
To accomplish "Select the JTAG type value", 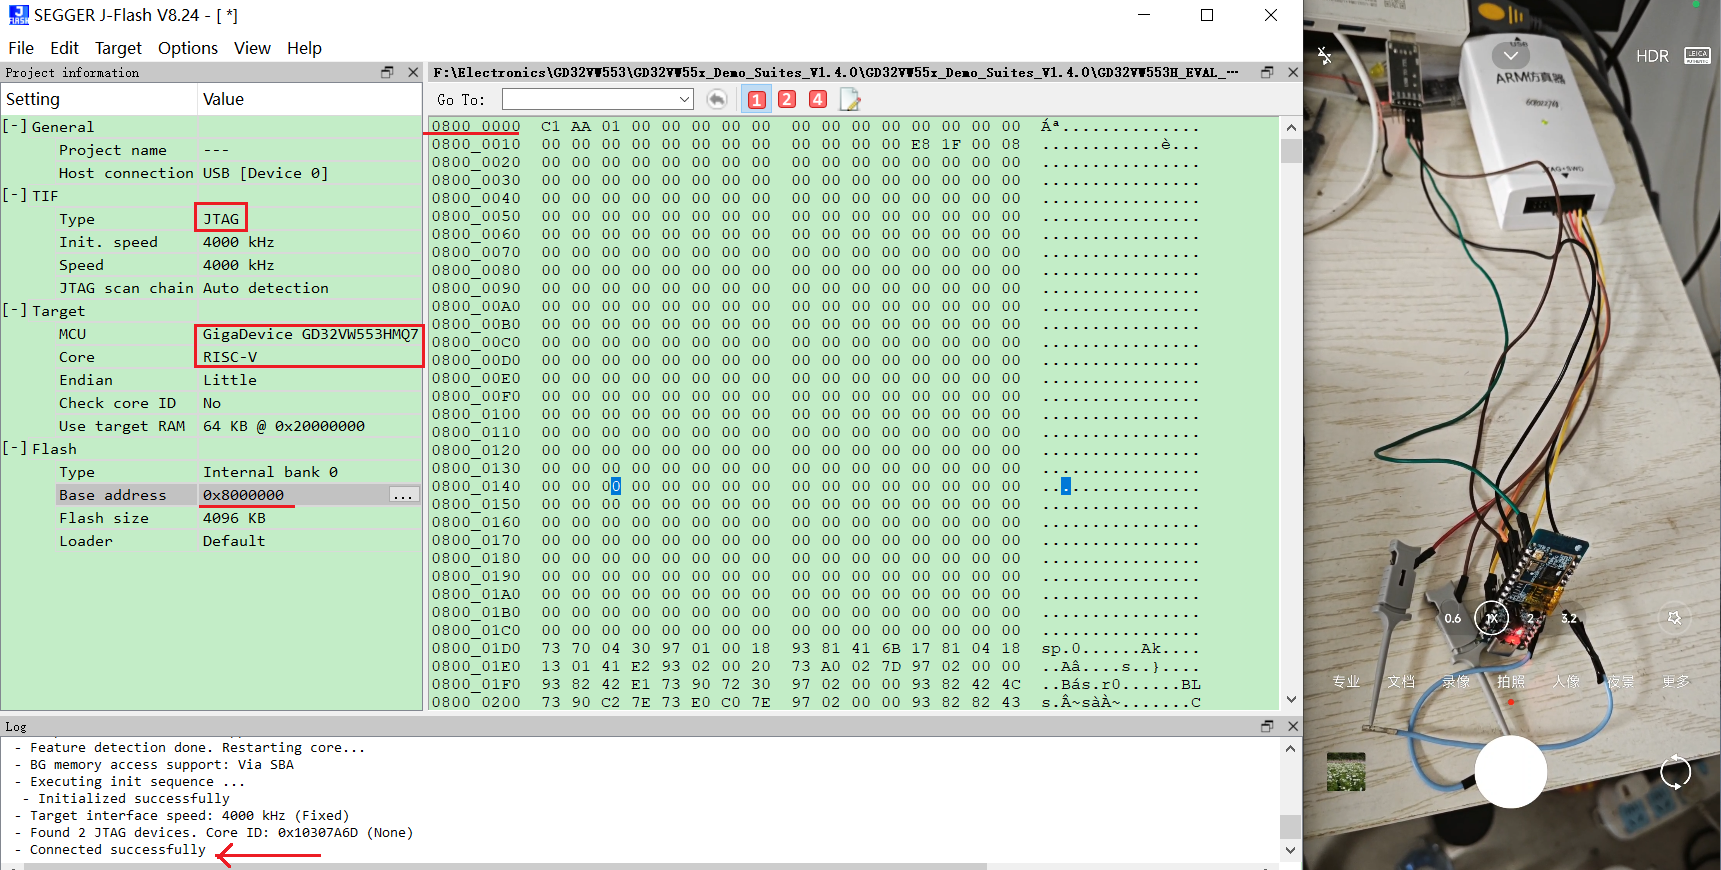I will [x=221, y=219].
